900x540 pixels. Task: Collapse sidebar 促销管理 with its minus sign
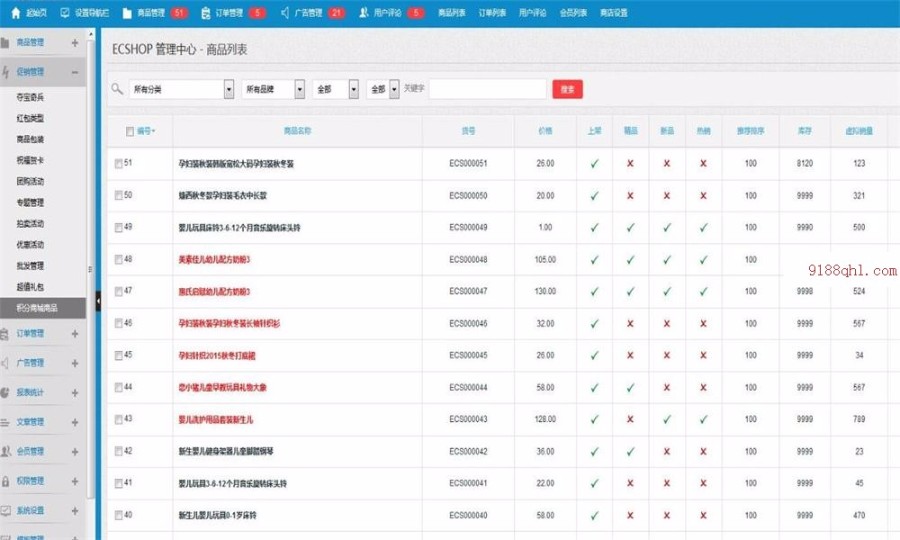(x=75, y=72)
